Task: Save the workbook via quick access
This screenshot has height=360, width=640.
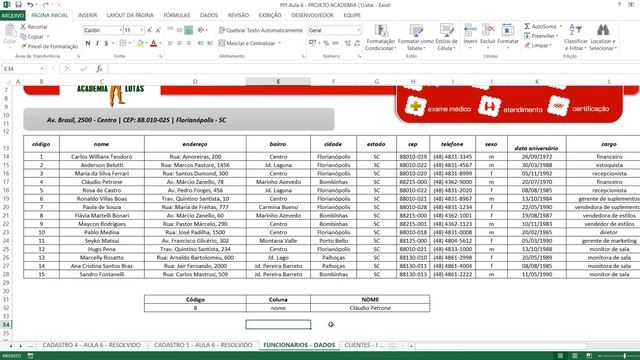Action: pyautogui.click(x=18, y=5)
